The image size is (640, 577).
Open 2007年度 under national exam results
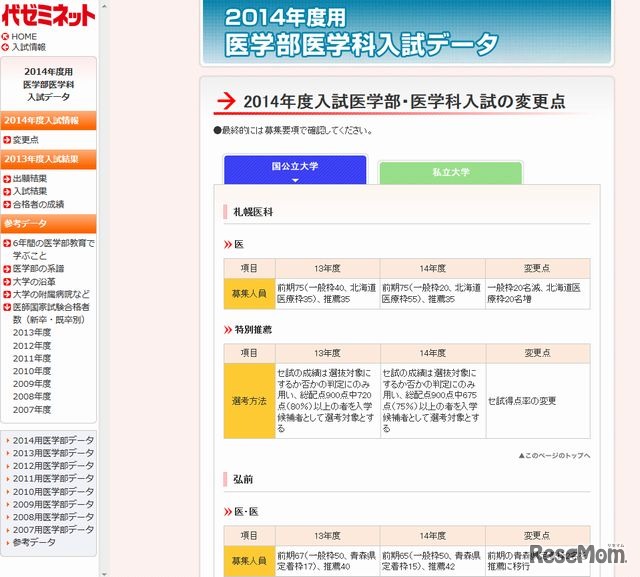(32, 410)
